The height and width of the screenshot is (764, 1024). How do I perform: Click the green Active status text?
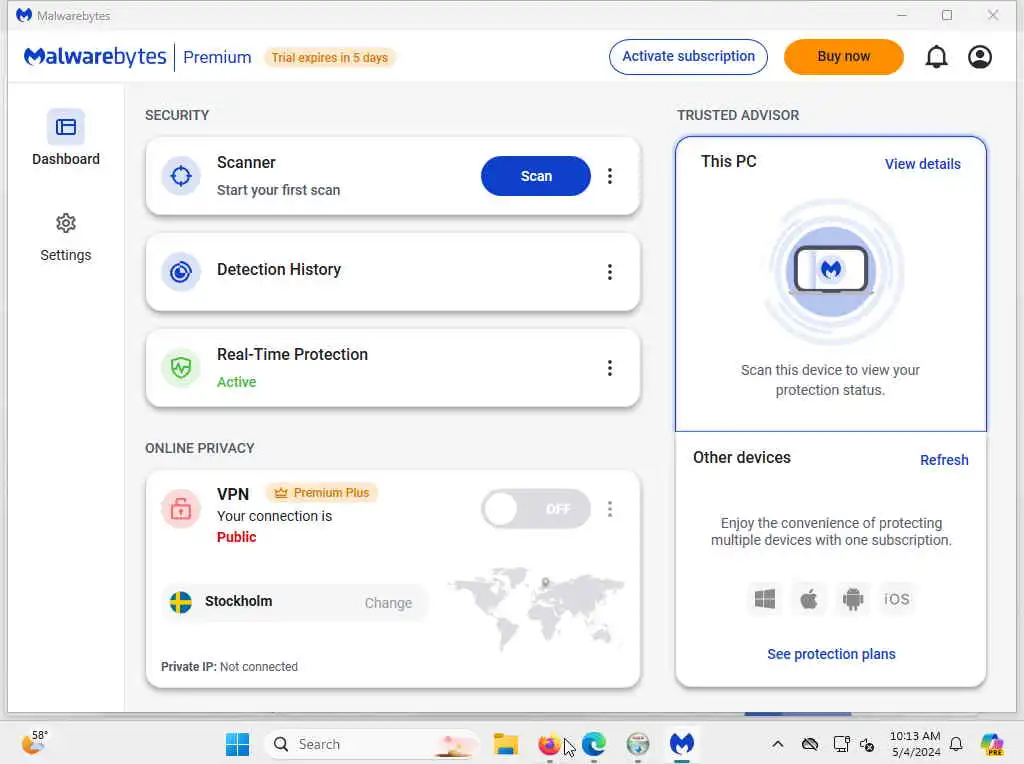point(236,382)
